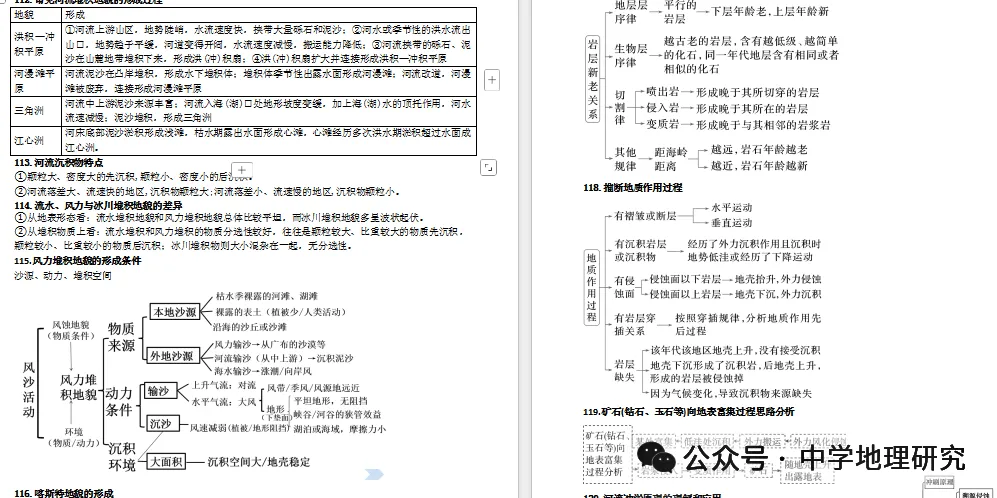Click the branch text "水平运动"

[732, 208]
